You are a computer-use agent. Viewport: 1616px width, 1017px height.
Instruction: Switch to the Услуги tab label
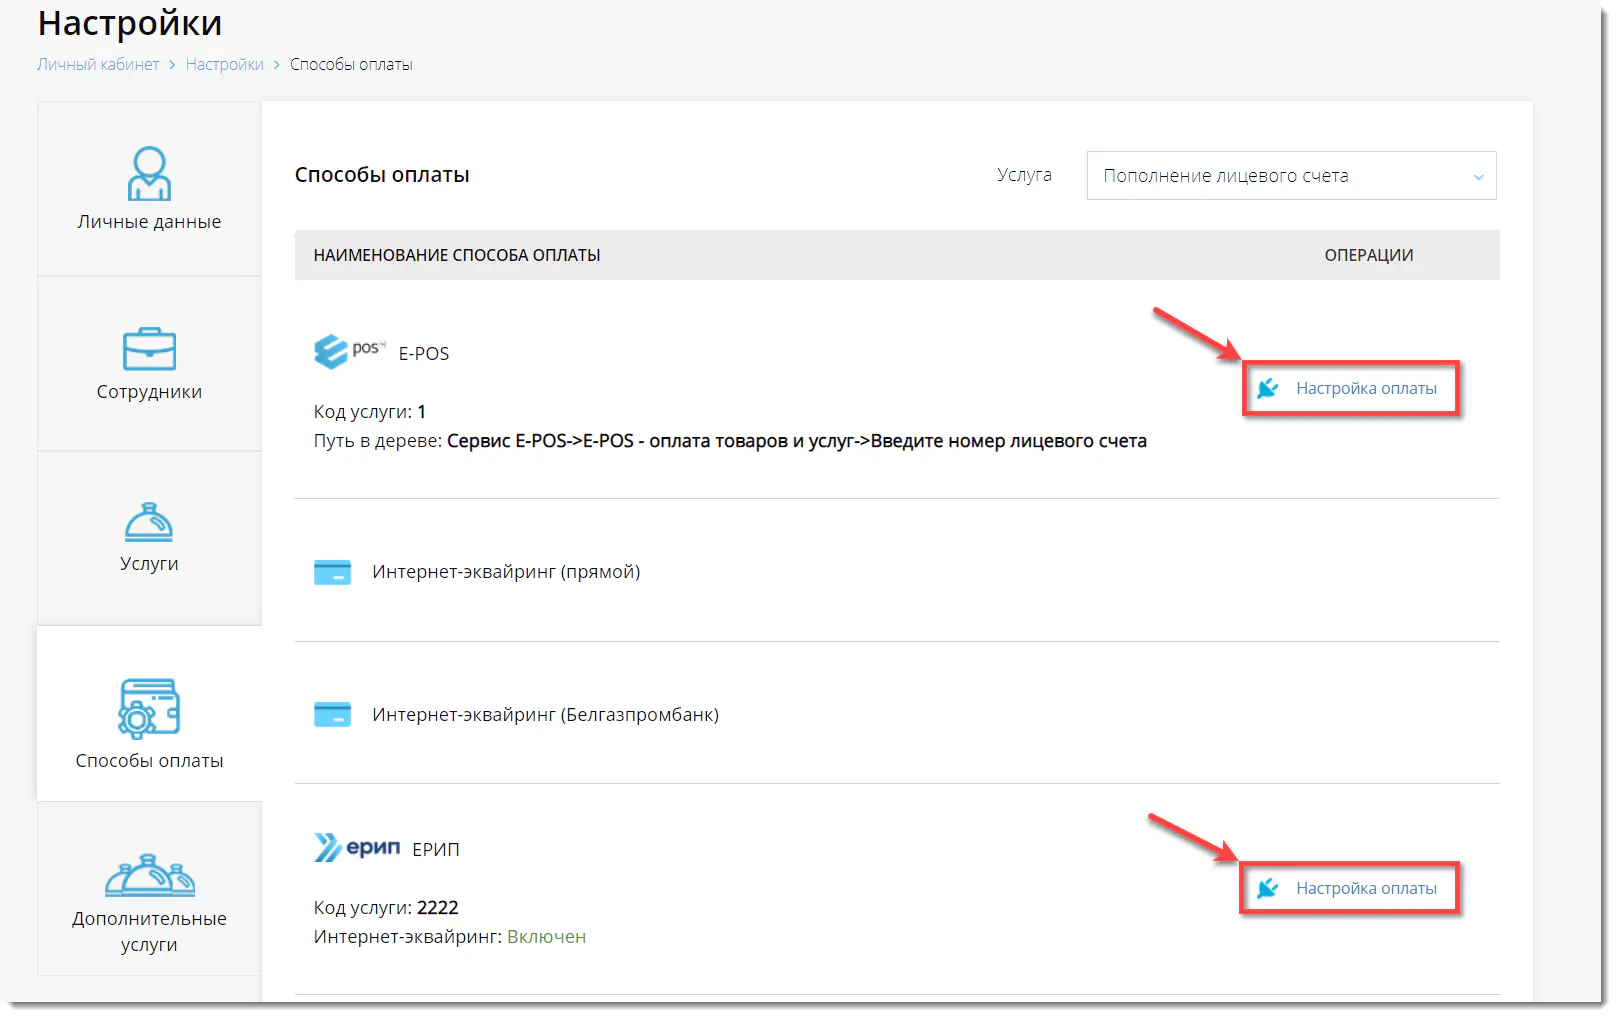pos(149,564)
